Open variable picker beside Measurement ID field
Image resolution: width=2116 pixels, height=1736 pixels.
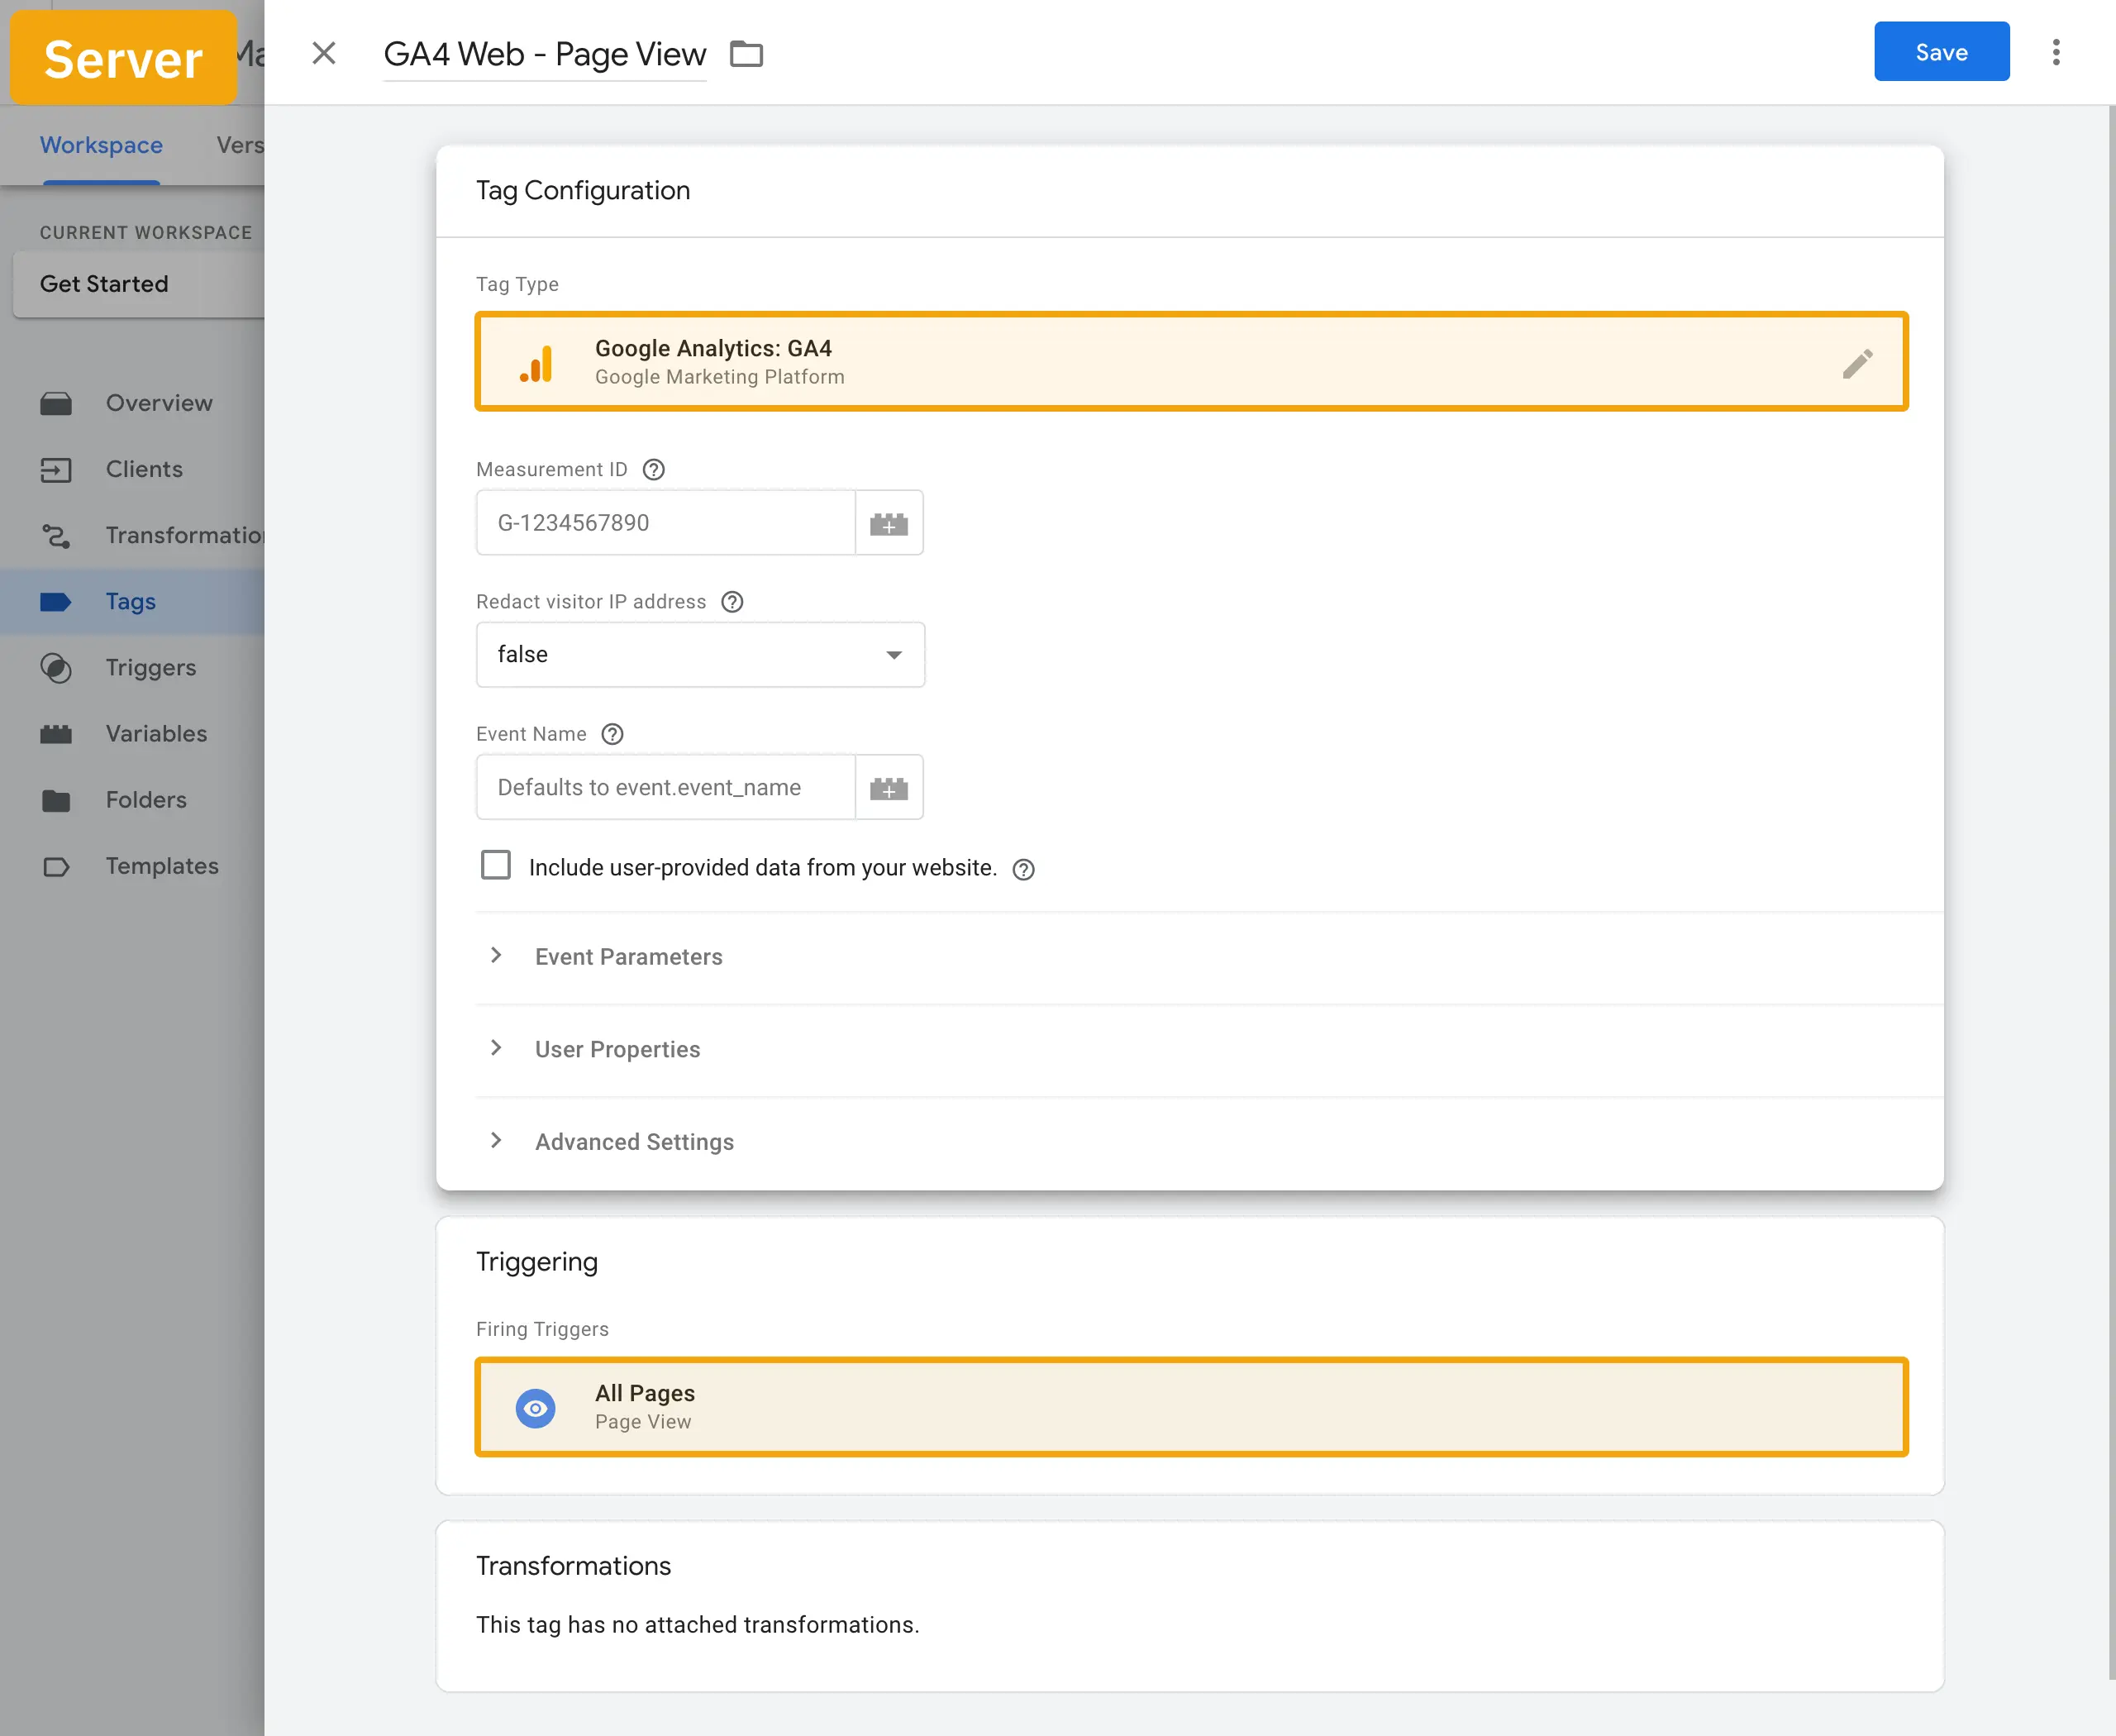[889, 523]
